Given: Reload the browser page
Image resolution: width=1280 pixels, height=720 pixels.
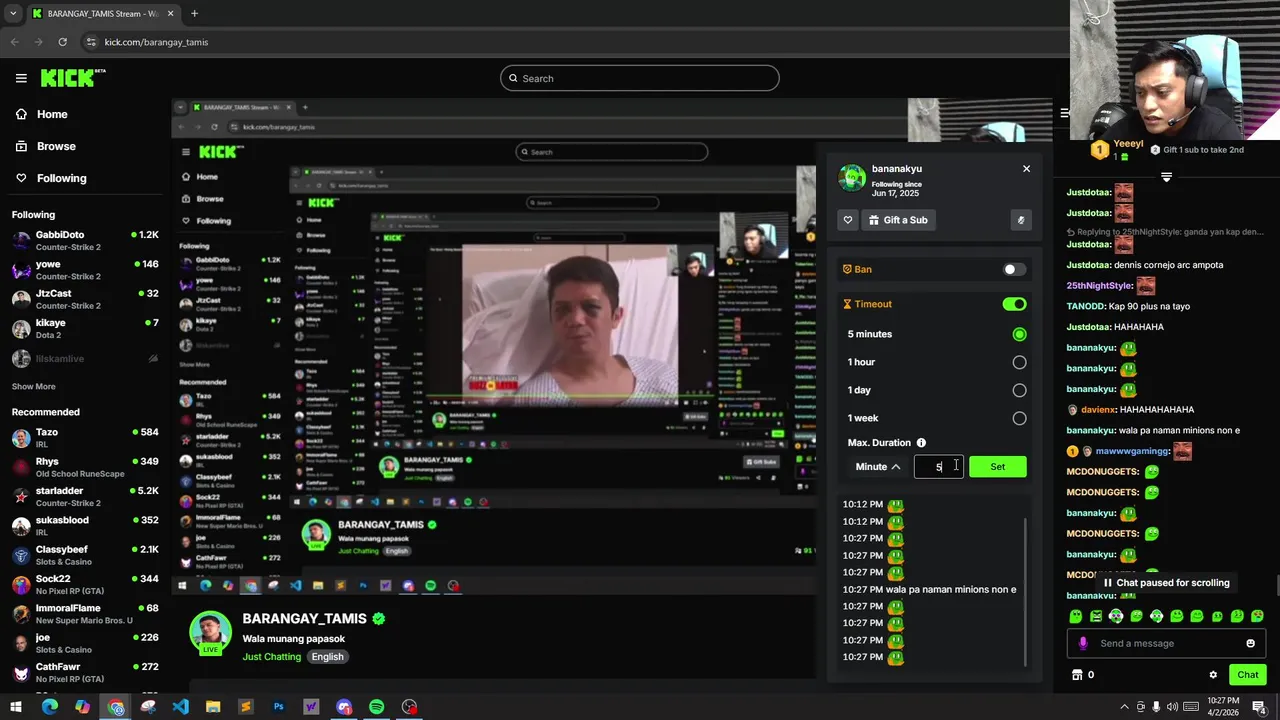Looking at the screenshot, I should pos(62,42).
